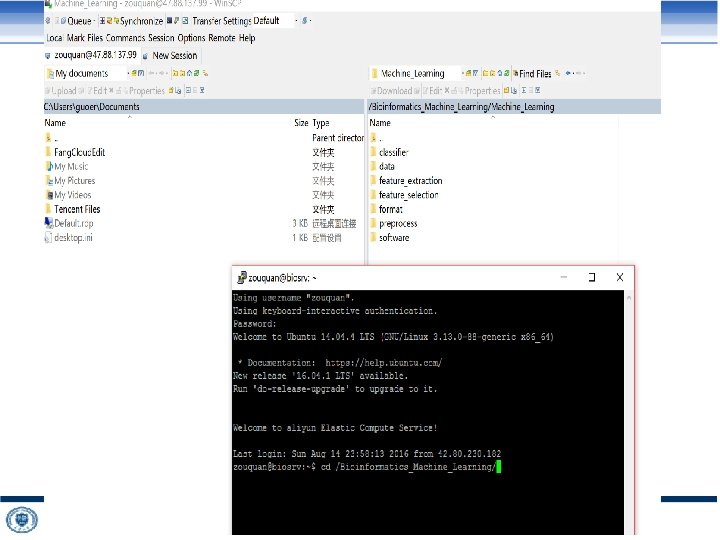Image resolution: width=720 pixels, height=540 pixels.
Task: Click the local panel Forward arrow
Action: 163,73
